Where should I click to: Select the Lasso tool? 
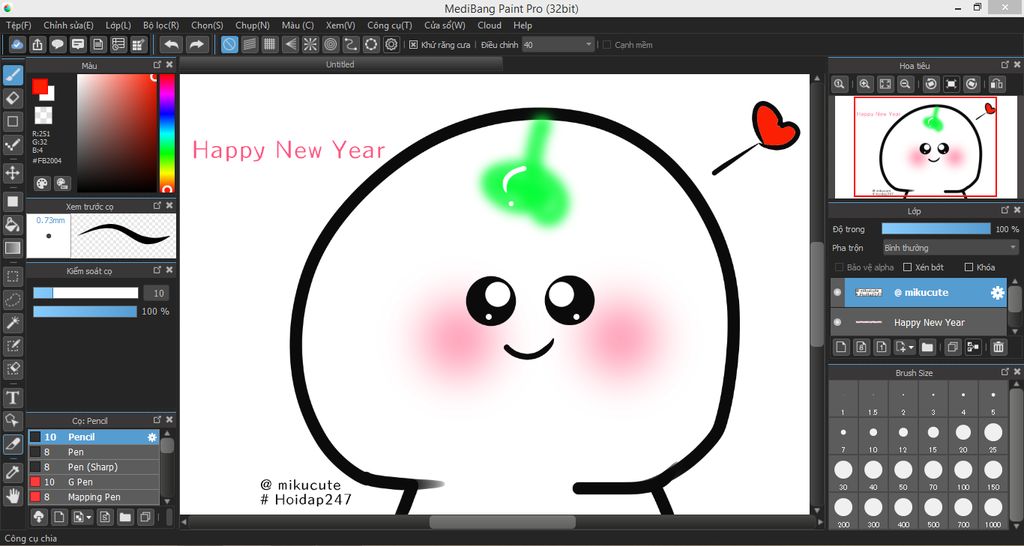pos(12,299)
